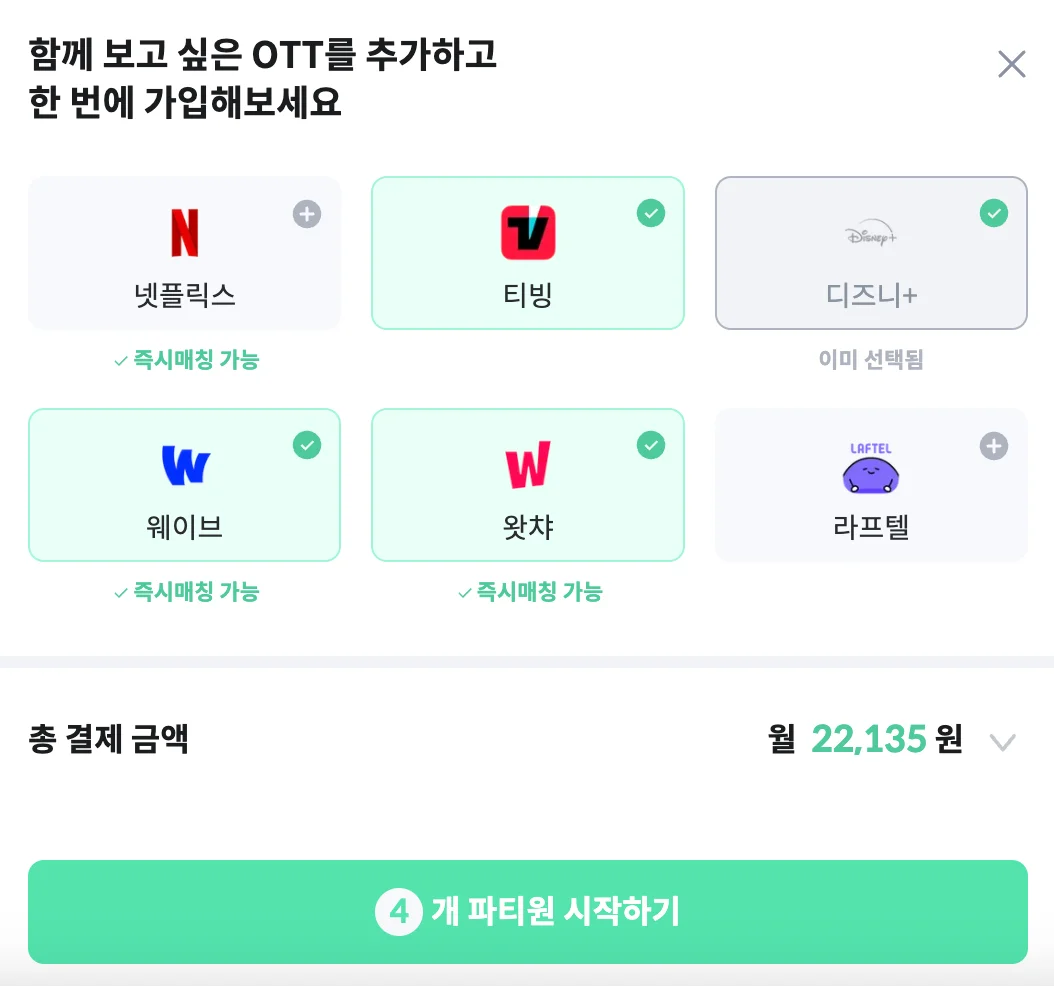
Task: Click the plus icon on the Netflix card
Action: point(307,214)
